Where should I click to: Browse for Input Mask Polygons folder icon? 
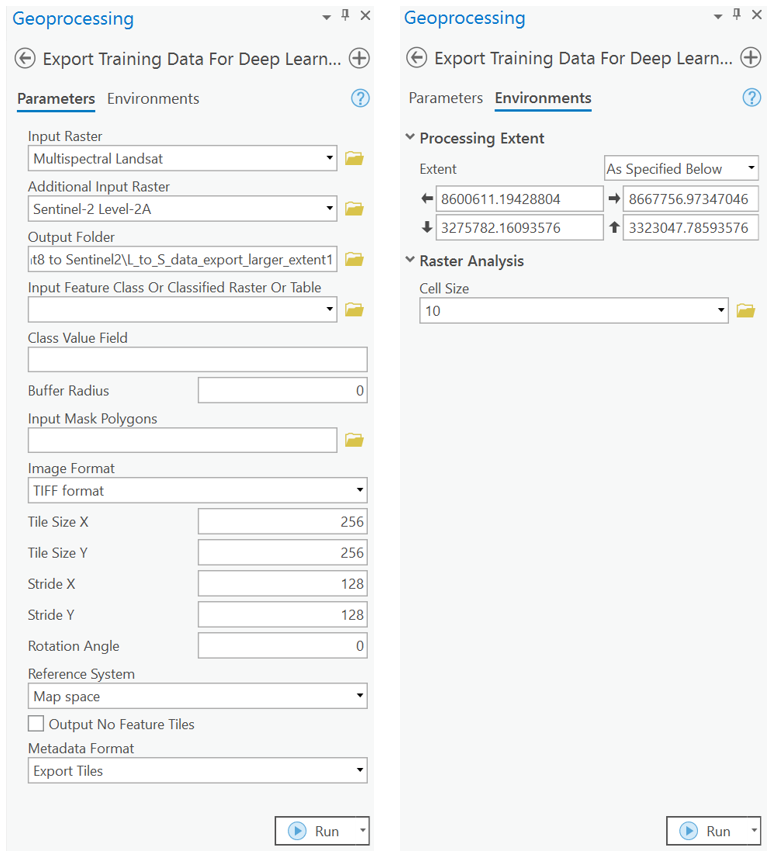point(354,440)
